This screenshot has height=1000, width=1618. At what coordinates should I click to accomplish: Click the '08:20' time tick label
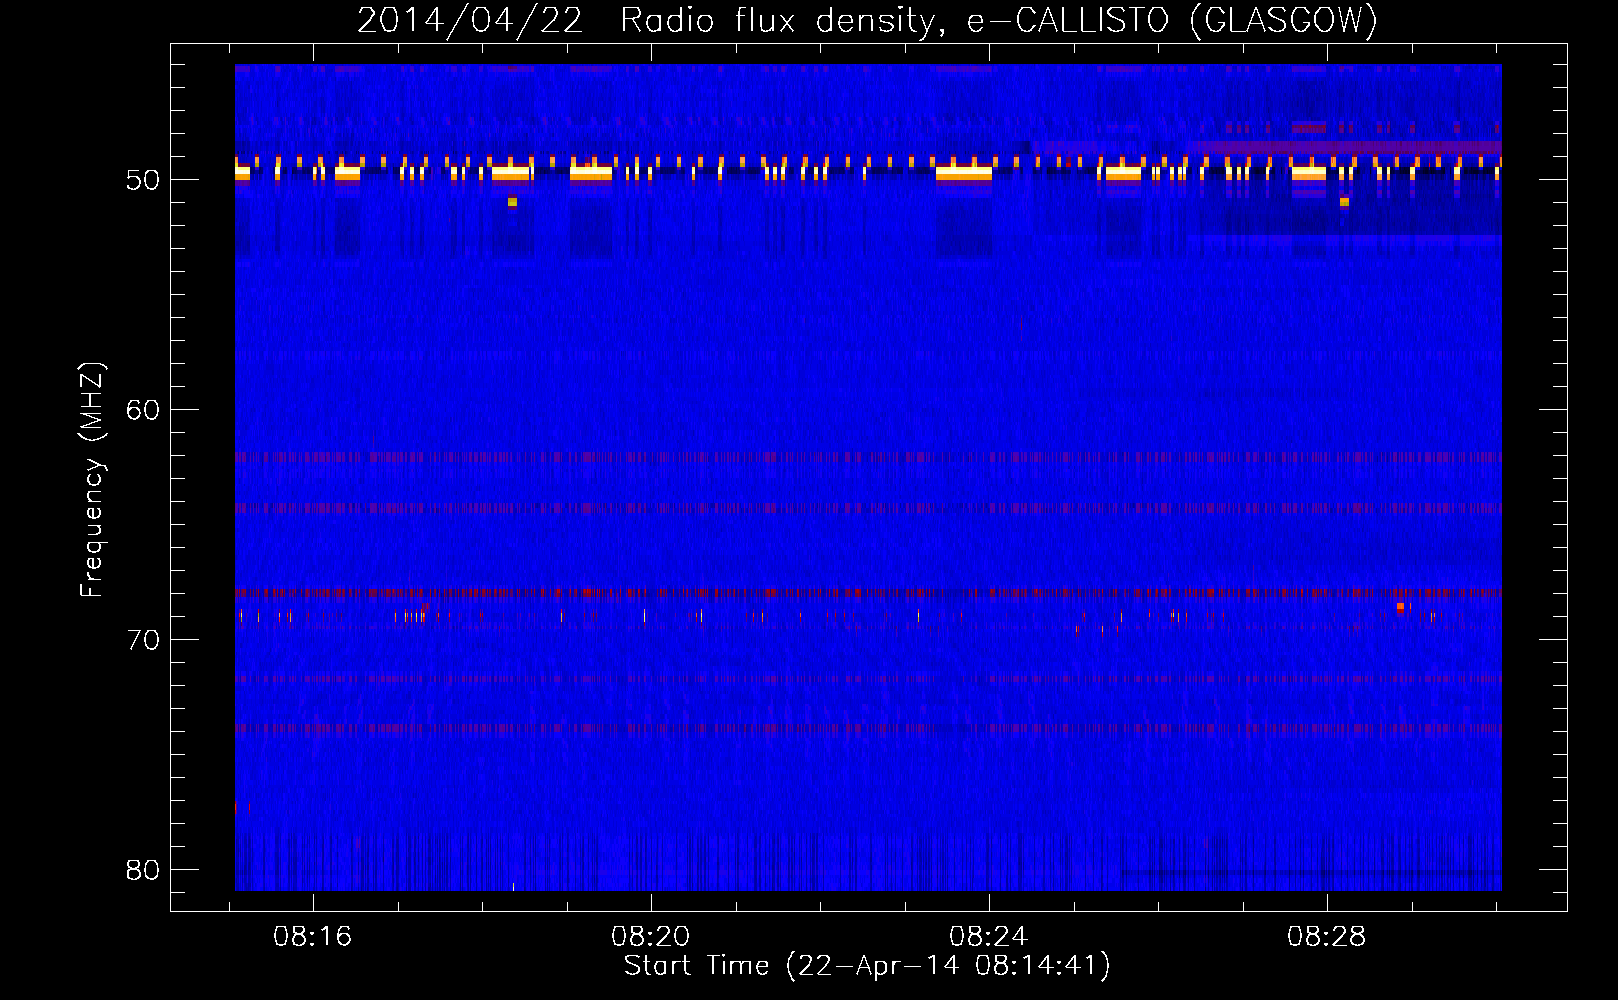pyautogui.click(x=651, y=937)
